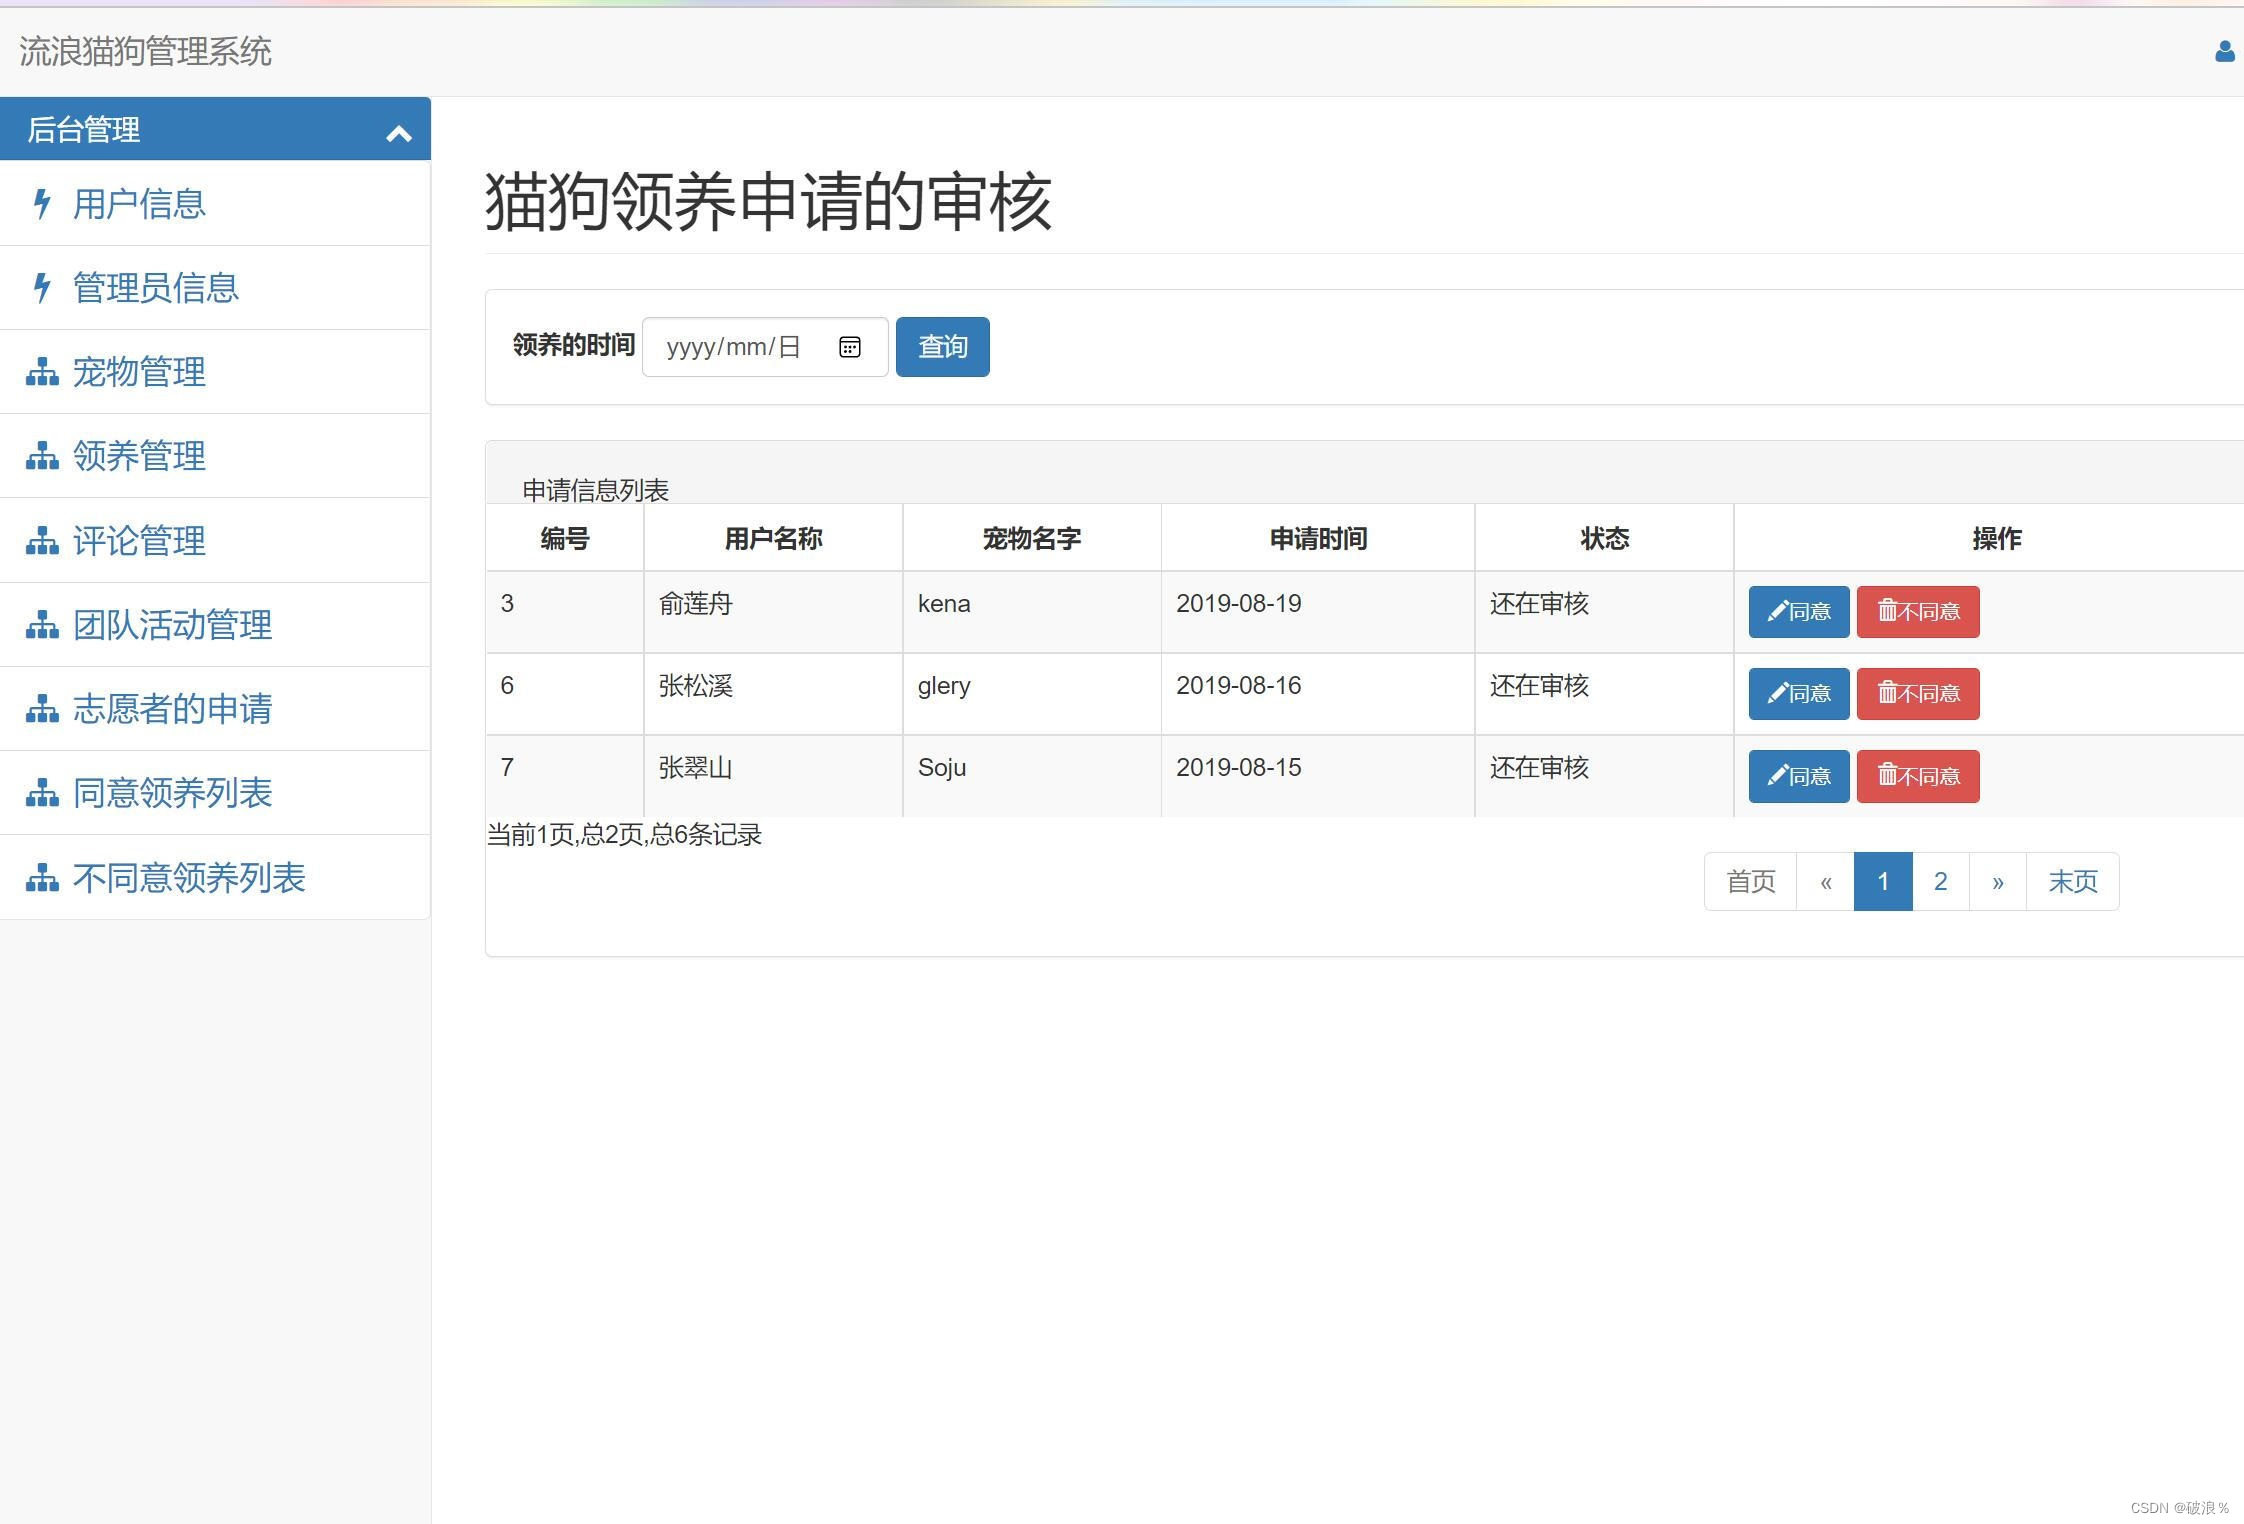Click the user profile icon at top right
Viewport: 2244px width, 1524px height.
point(2224,52)
